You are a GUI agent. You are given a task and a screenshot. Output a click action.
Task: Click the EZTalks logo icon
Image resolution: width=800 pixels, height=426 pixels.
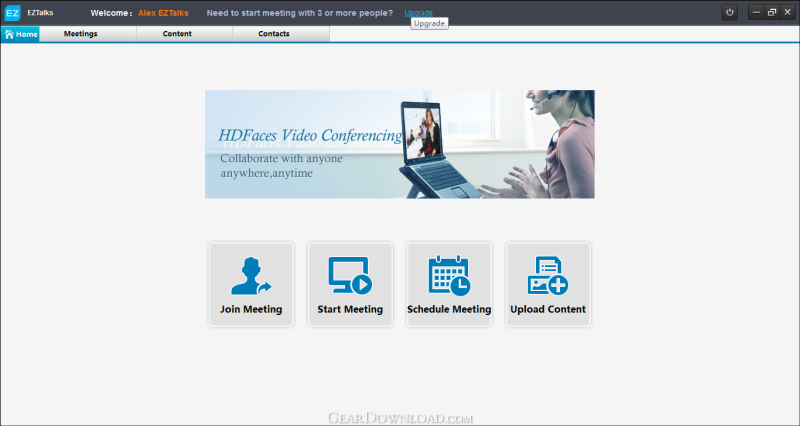[12, 13]
